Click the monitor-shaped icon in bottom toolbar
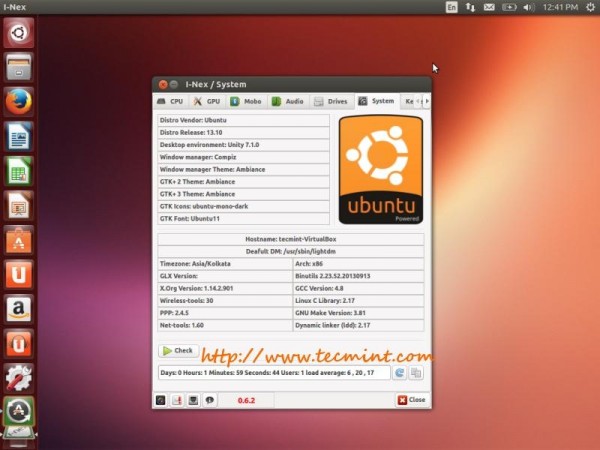The width and height of the screenshot is (600, 450). 194,400
